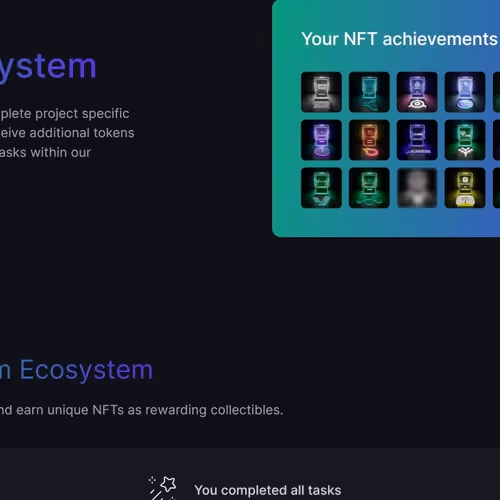Click the "You completed all tasks" message
Image resolution: width=500 pixels, height=500 pixels.
pos(268,490)
